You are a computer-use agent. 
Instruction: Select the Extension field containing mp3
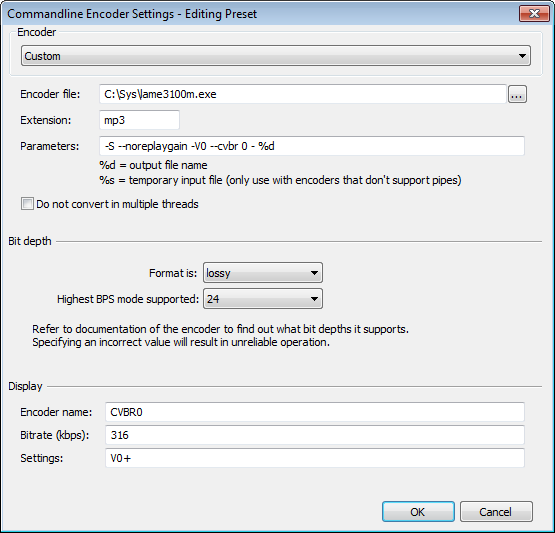point(139,120)
